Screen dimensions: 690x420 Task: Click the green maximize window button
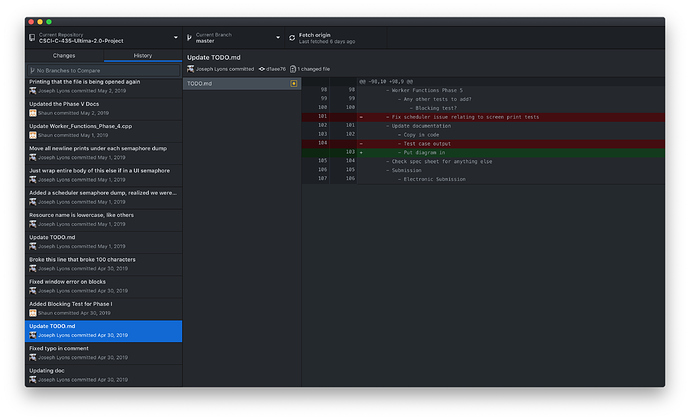pyautogui.click(x=49, y=22)
